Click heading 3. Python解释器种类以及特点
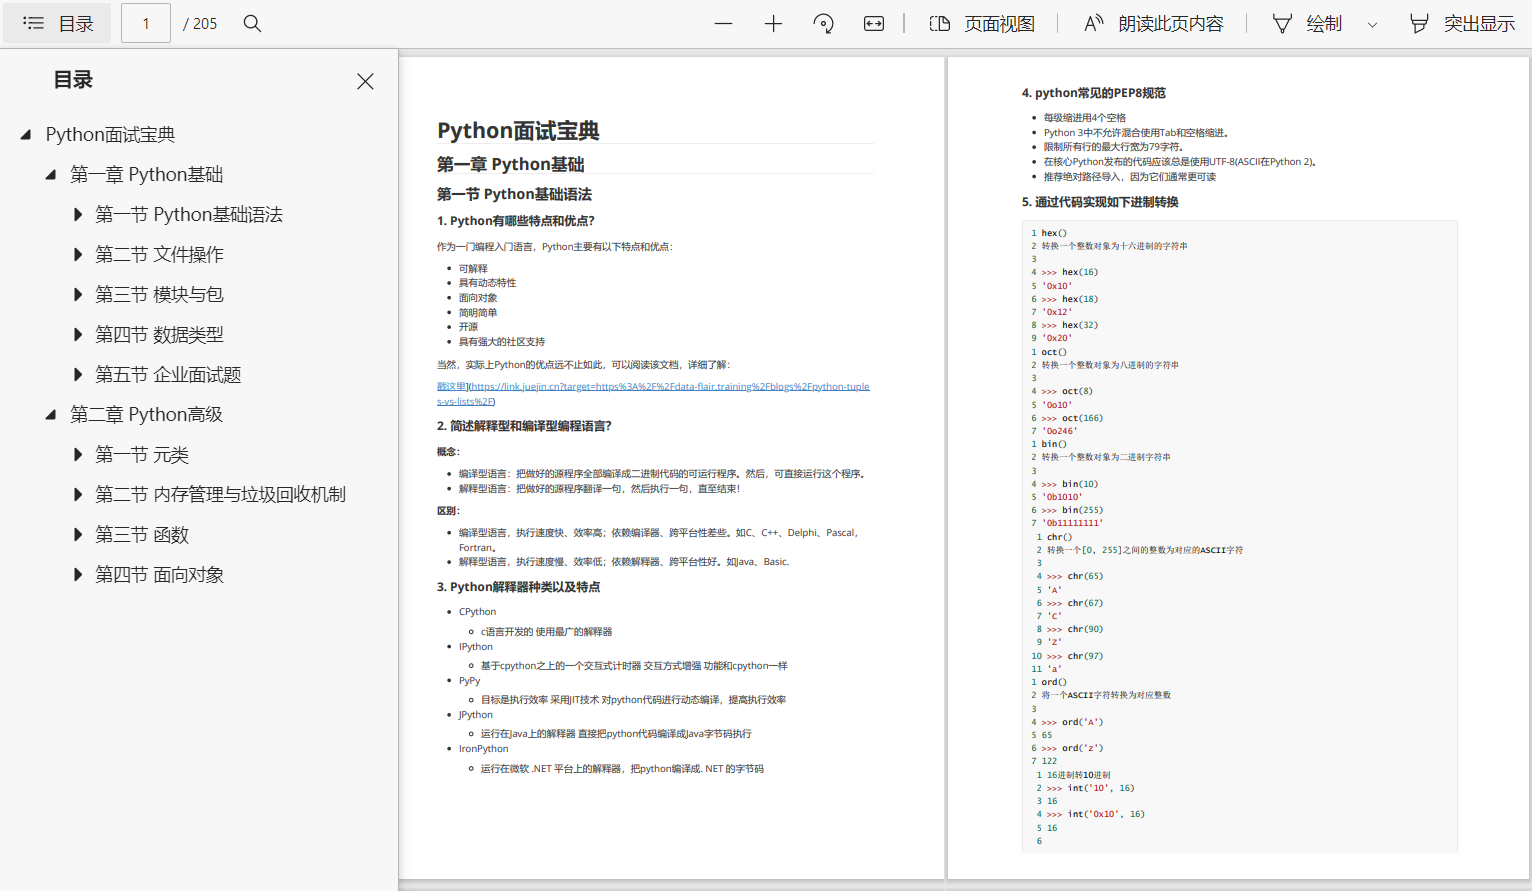The image size is (1532, 891). tap(518, 587)
